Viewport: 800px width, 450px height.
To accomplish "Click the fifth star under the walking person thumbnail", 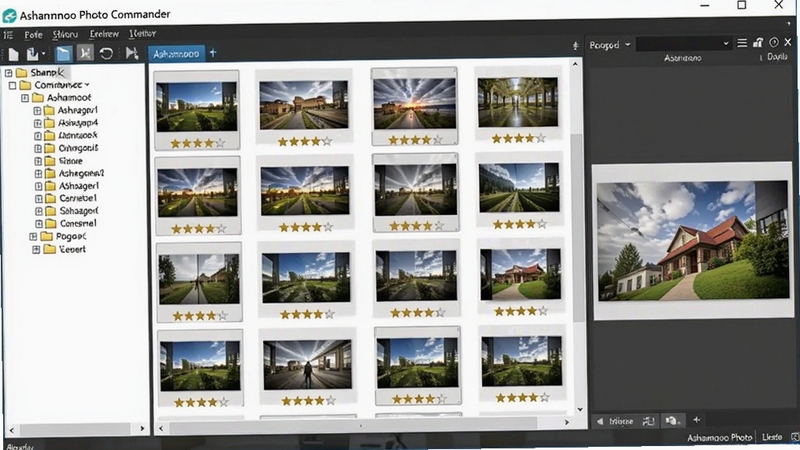I will 331,401.
